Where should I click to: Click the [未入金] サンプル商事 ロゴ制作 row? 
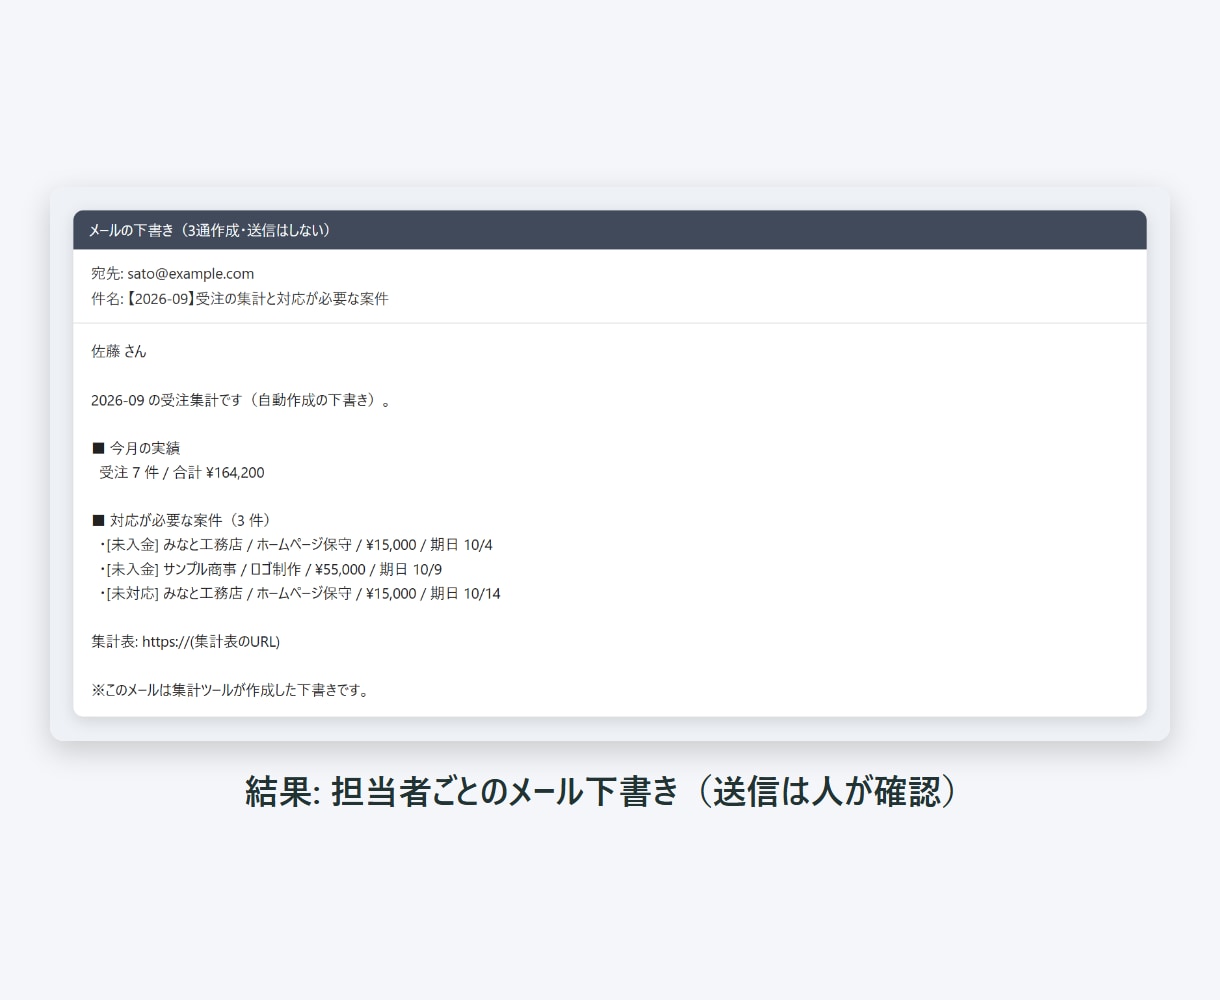point(270,569)
